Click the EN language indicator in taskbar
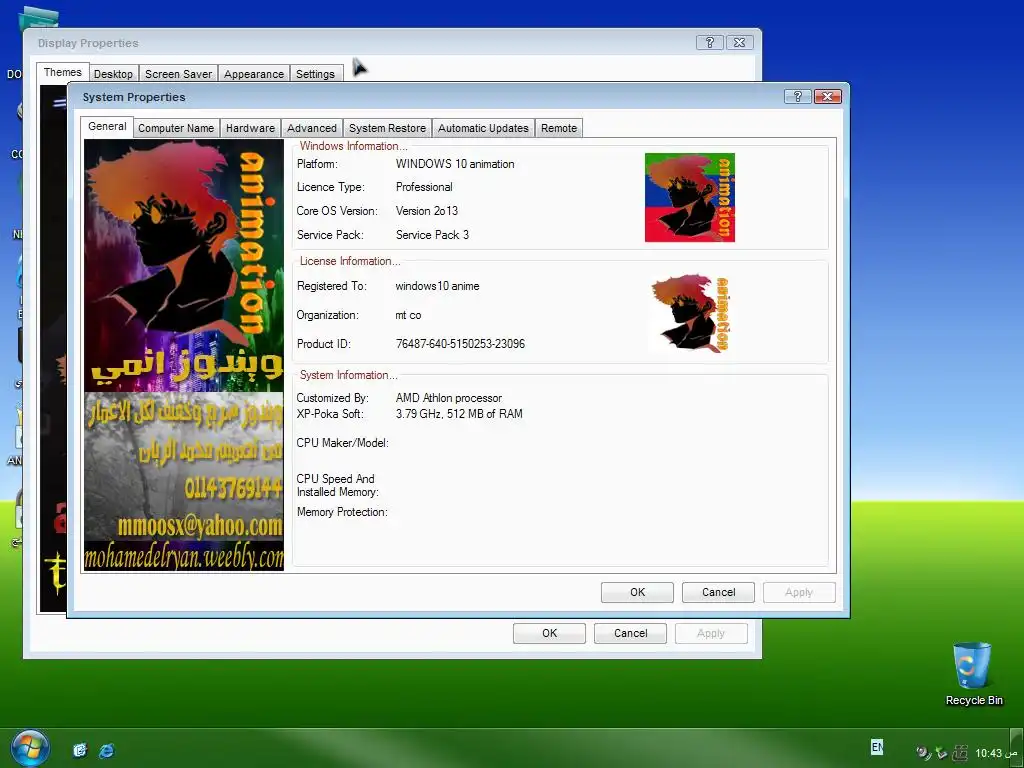 [x=877, y=746]
